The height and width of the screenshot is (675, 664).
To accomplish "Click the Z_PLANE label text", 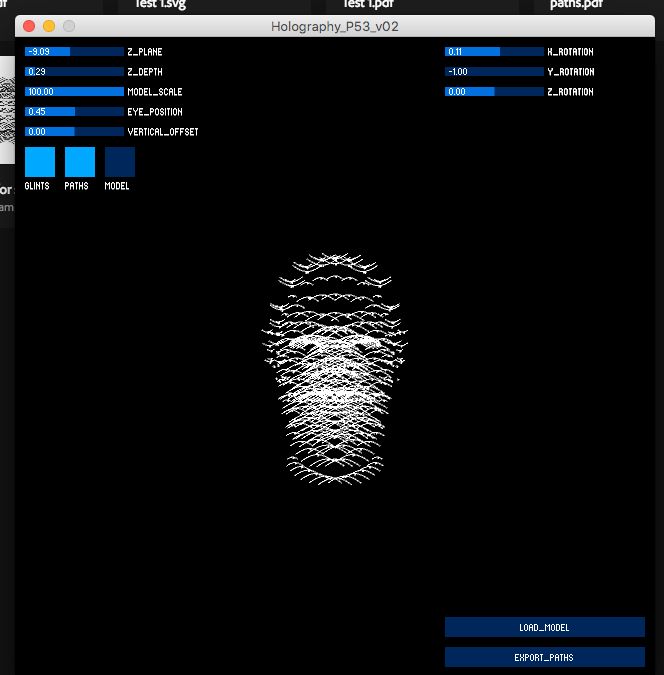I will click(x=145, y=52).
